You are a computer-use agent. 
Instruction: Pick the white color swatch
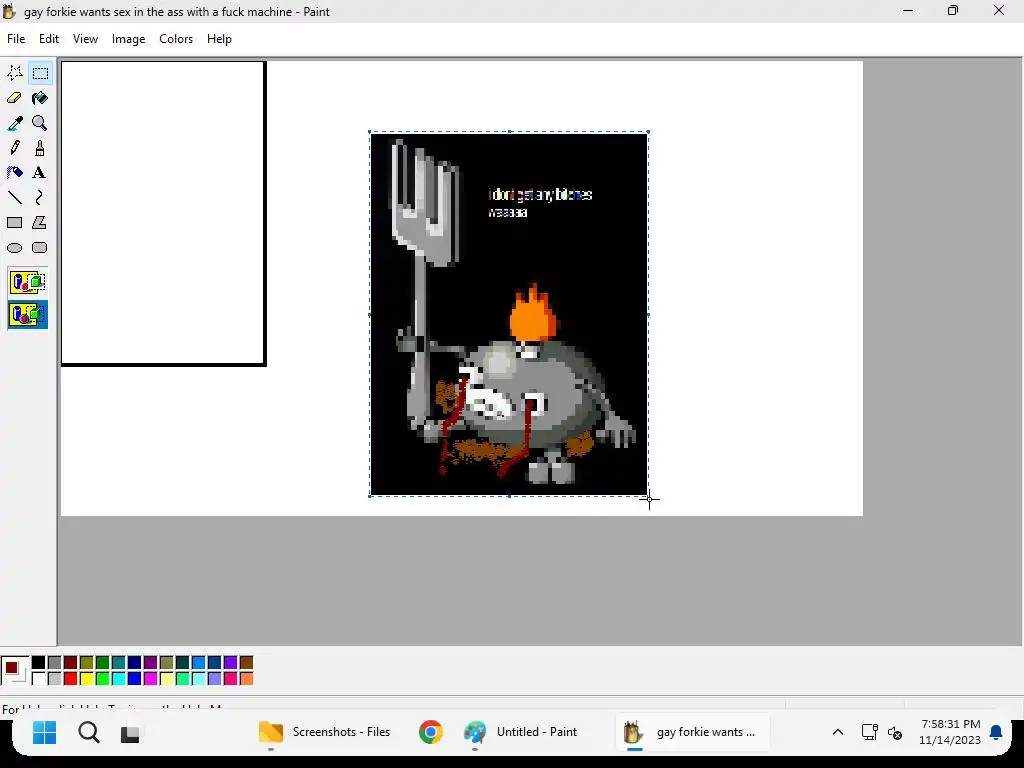click(x=39, y=679)
